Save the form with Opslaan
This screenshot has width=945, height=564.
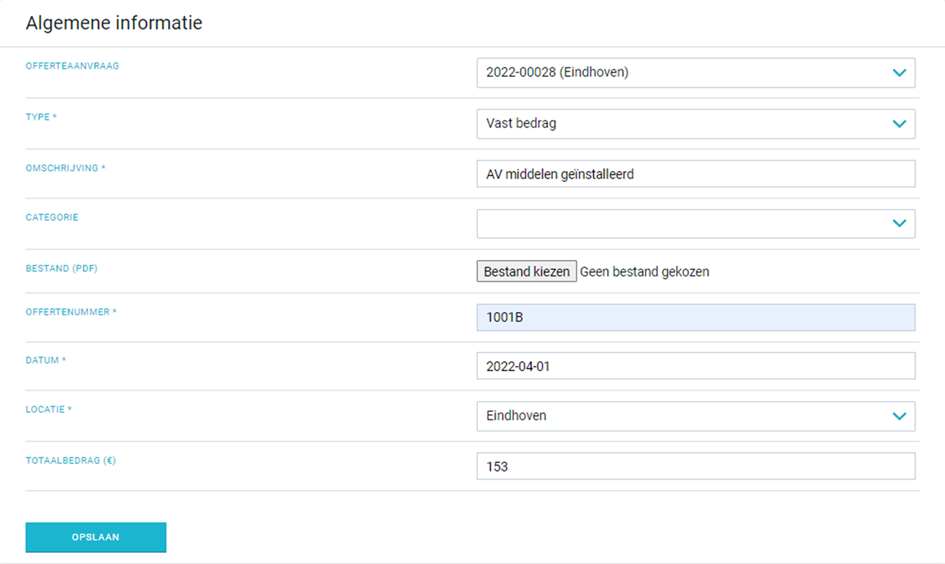tap(96, 537)
